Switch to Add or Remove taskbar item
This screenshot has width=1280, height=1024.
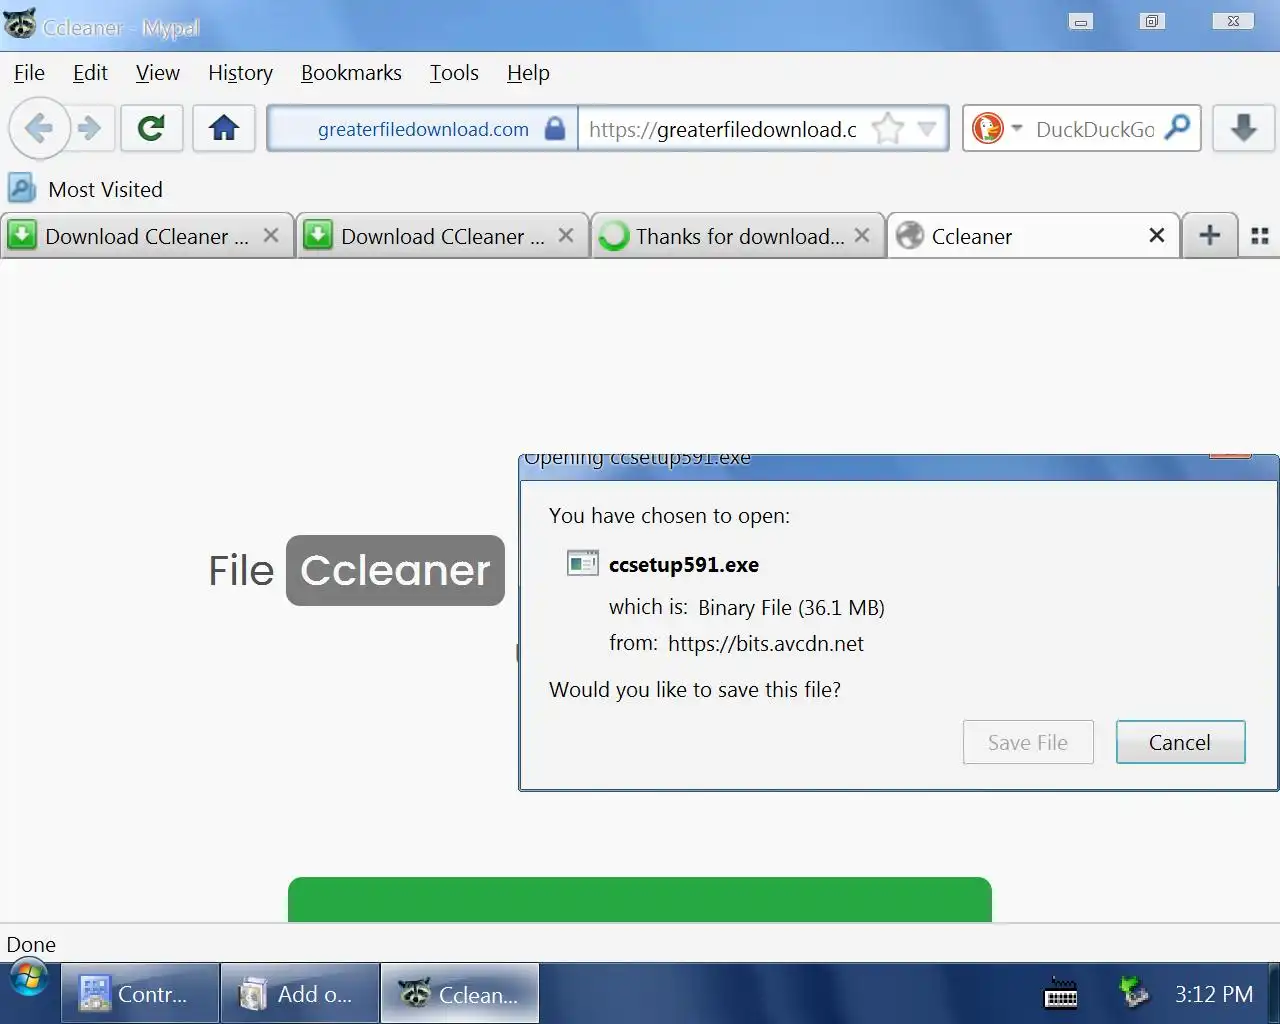[x=300, y=993]
